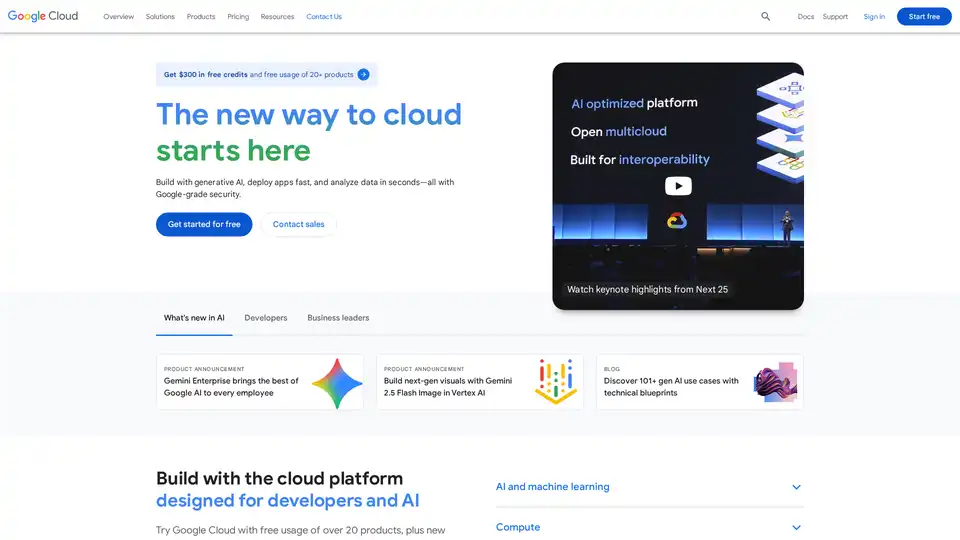Expand the Compute section chevron

(796, 527)
